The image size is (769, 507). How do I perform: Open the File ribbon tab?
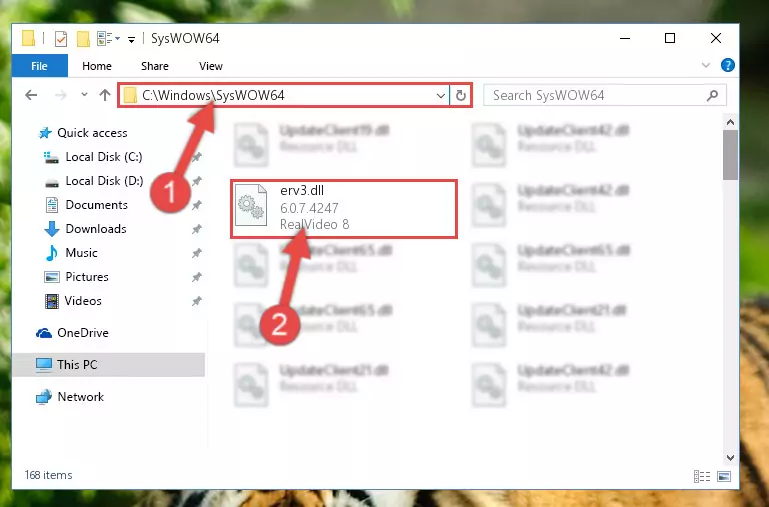tap(39, 66)
